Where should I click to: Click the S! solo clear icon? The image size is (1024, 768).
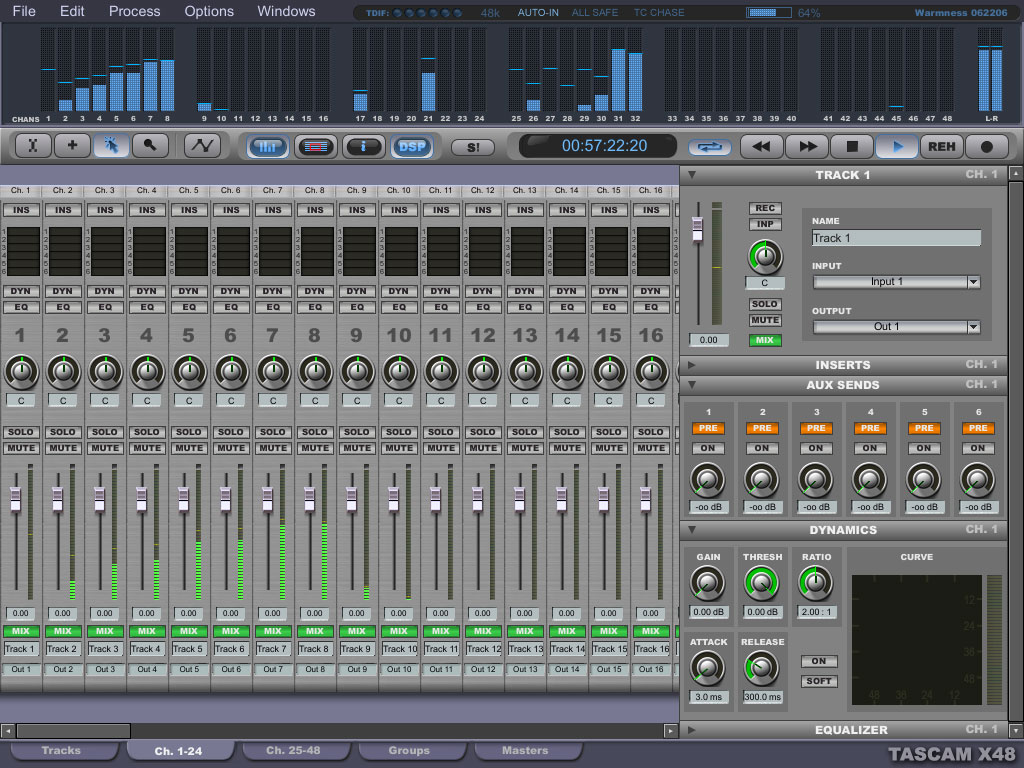pos(473,146)
